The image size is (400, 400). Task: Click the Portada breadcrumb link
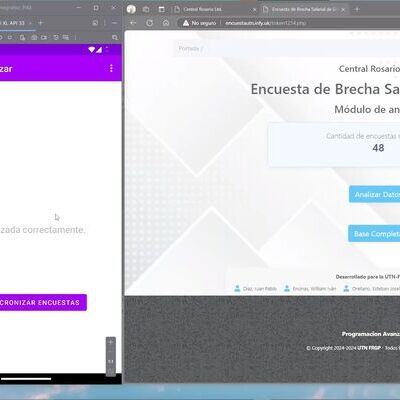click(x=189, y=49)
